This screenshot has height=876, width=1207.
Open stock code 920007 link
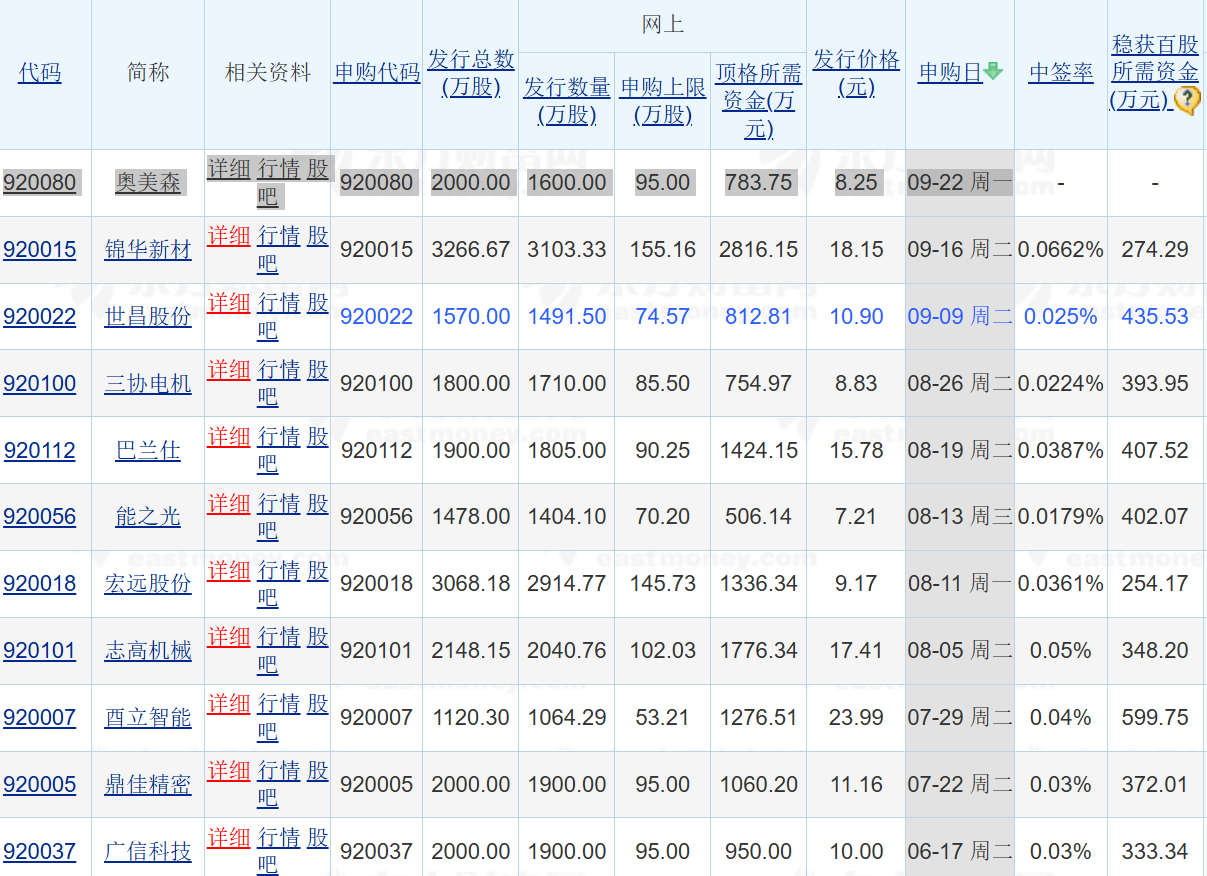point(40,718)
